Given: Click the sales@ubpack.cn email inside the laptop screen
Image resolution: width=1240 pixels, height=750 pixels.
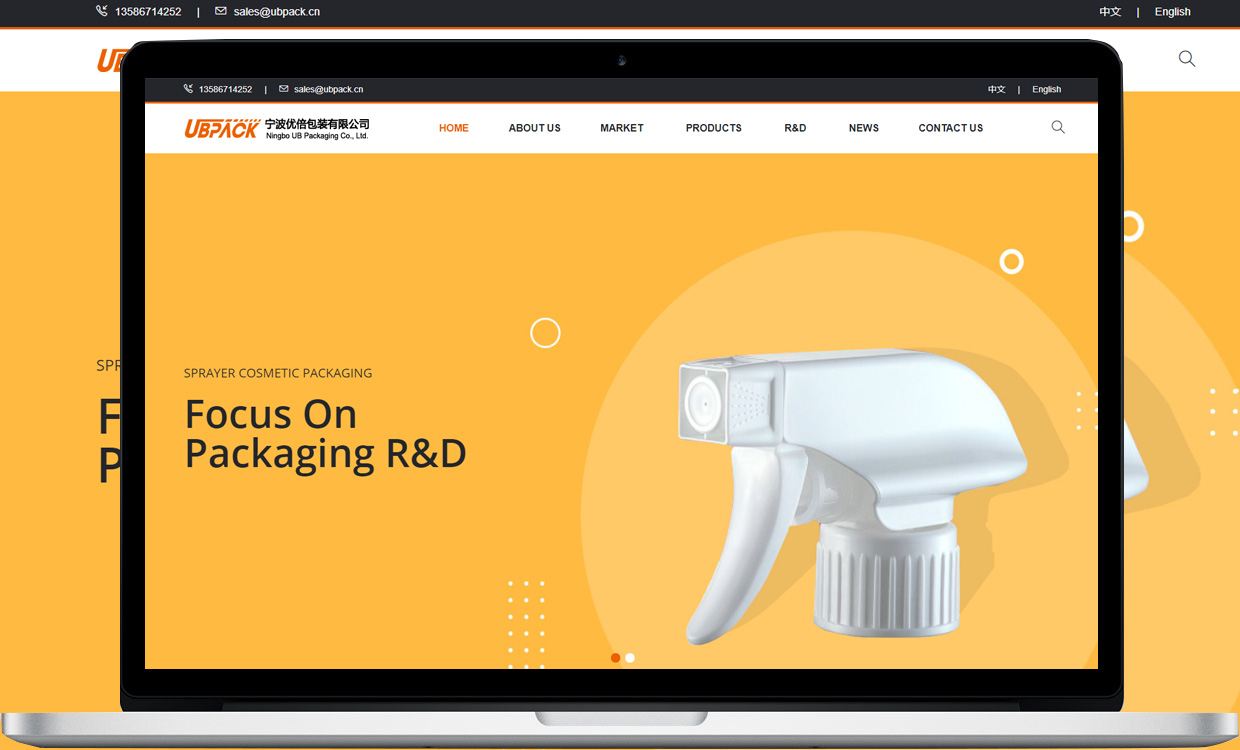Looking at the screenshot, I should [328, 89].
